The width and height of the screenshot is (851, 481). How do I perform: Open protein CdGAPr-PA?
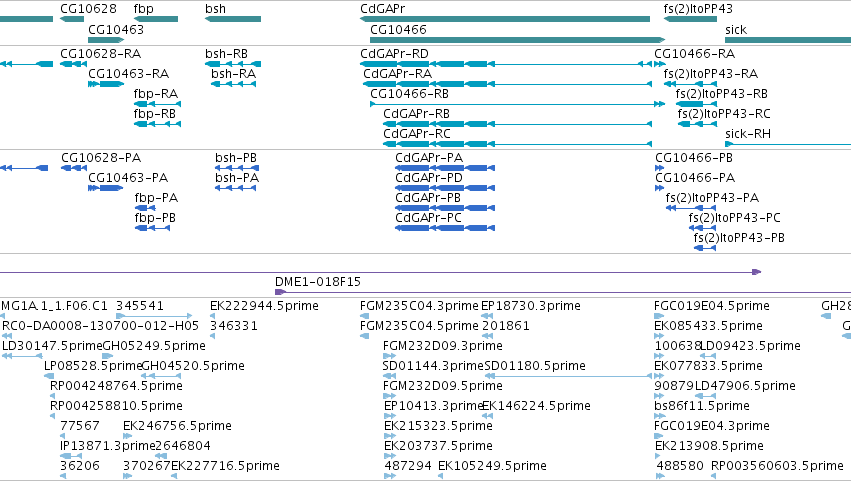click(x=429, y=158)
